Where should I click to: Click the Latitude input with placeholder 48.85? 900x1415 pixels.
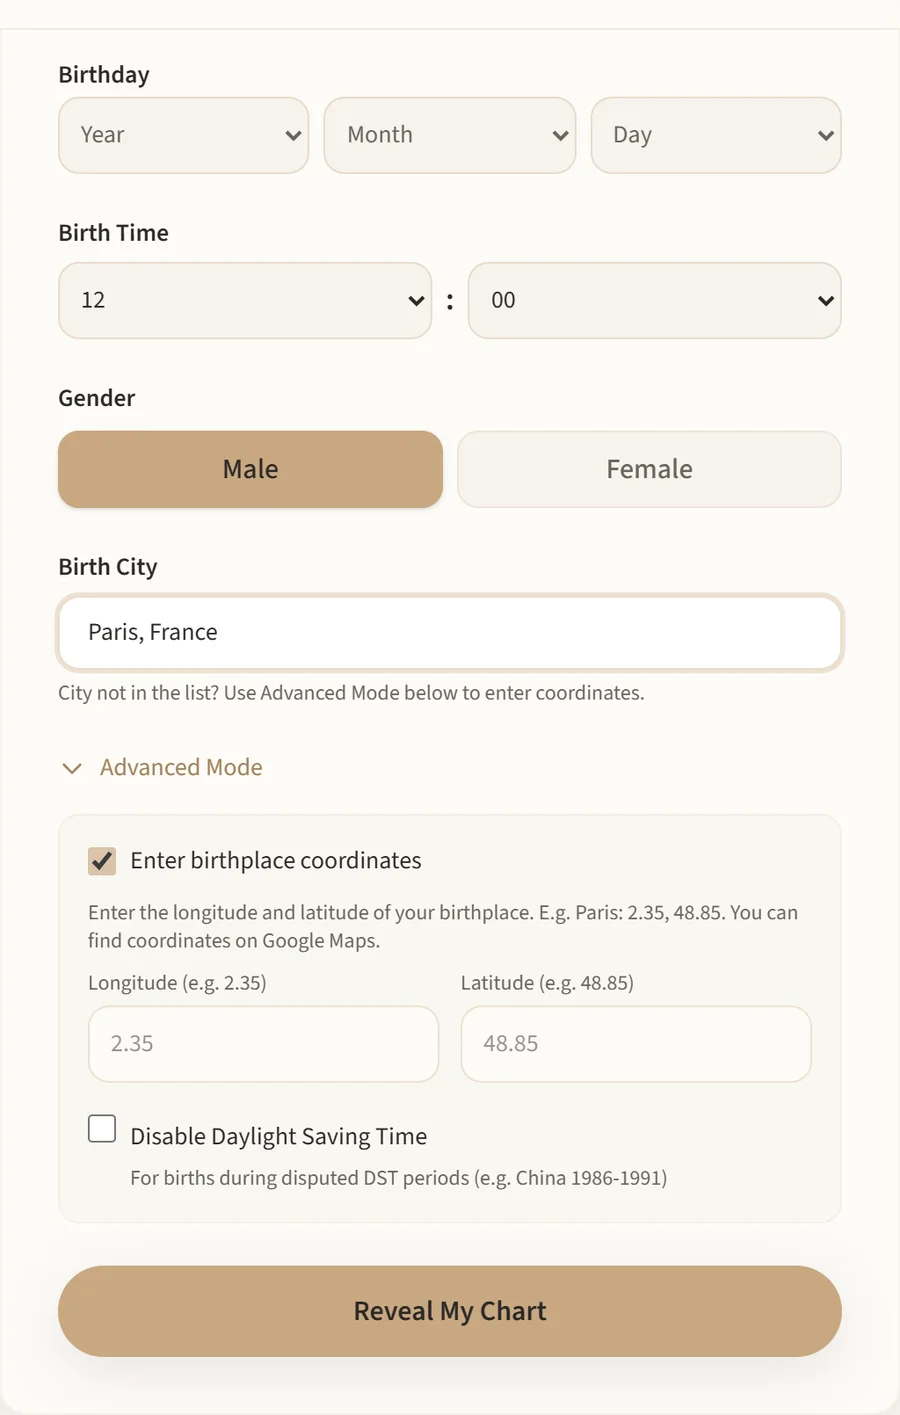635,1044
